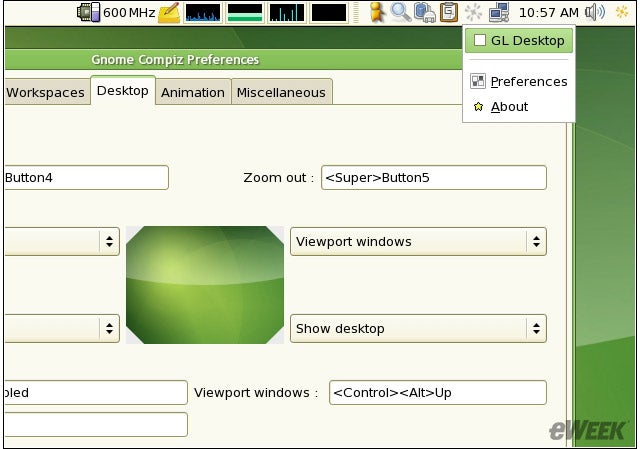Click the field ending in 'bled'

[x=96, y=393]
